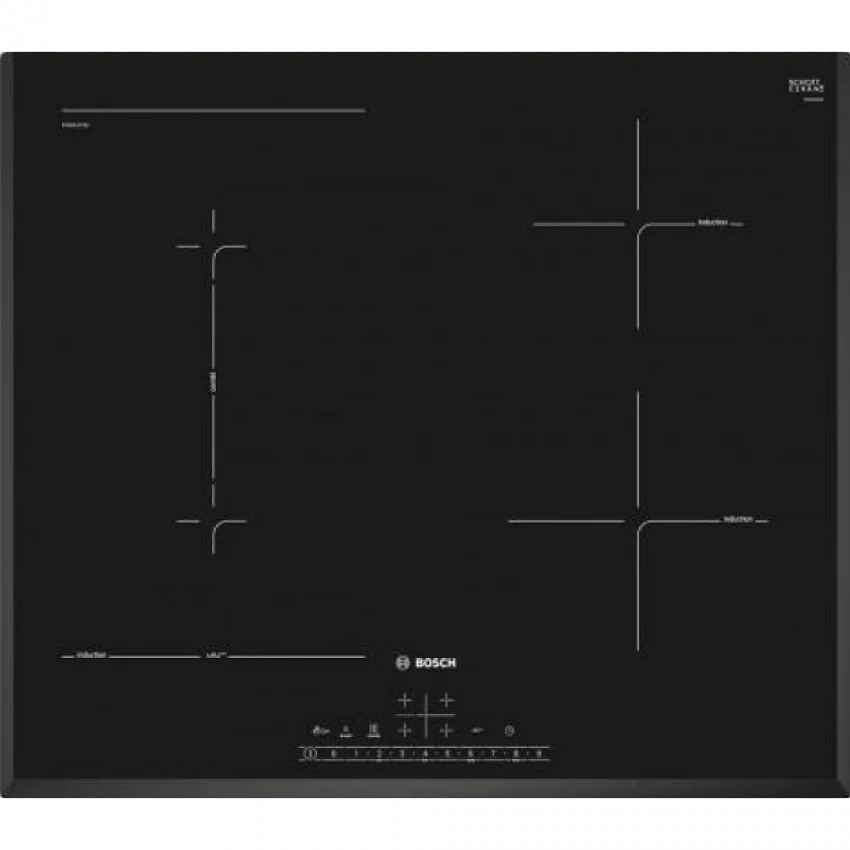Set power level 3 on the slider strip

click(x=402, y=753)
